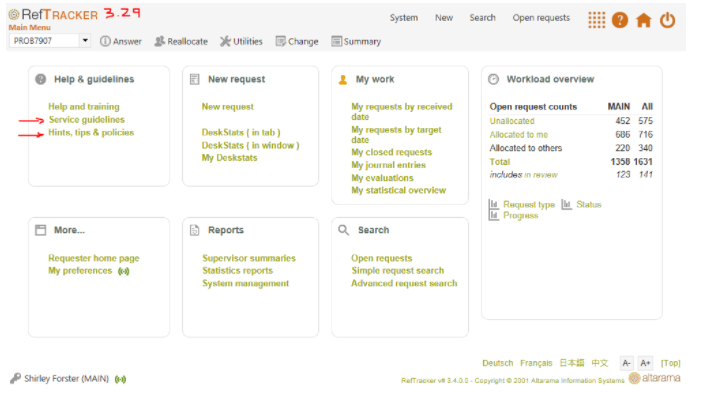The width and height of the screenshot is (704, 397).
Task: Open My requests by received date
Action: (402, 111)
